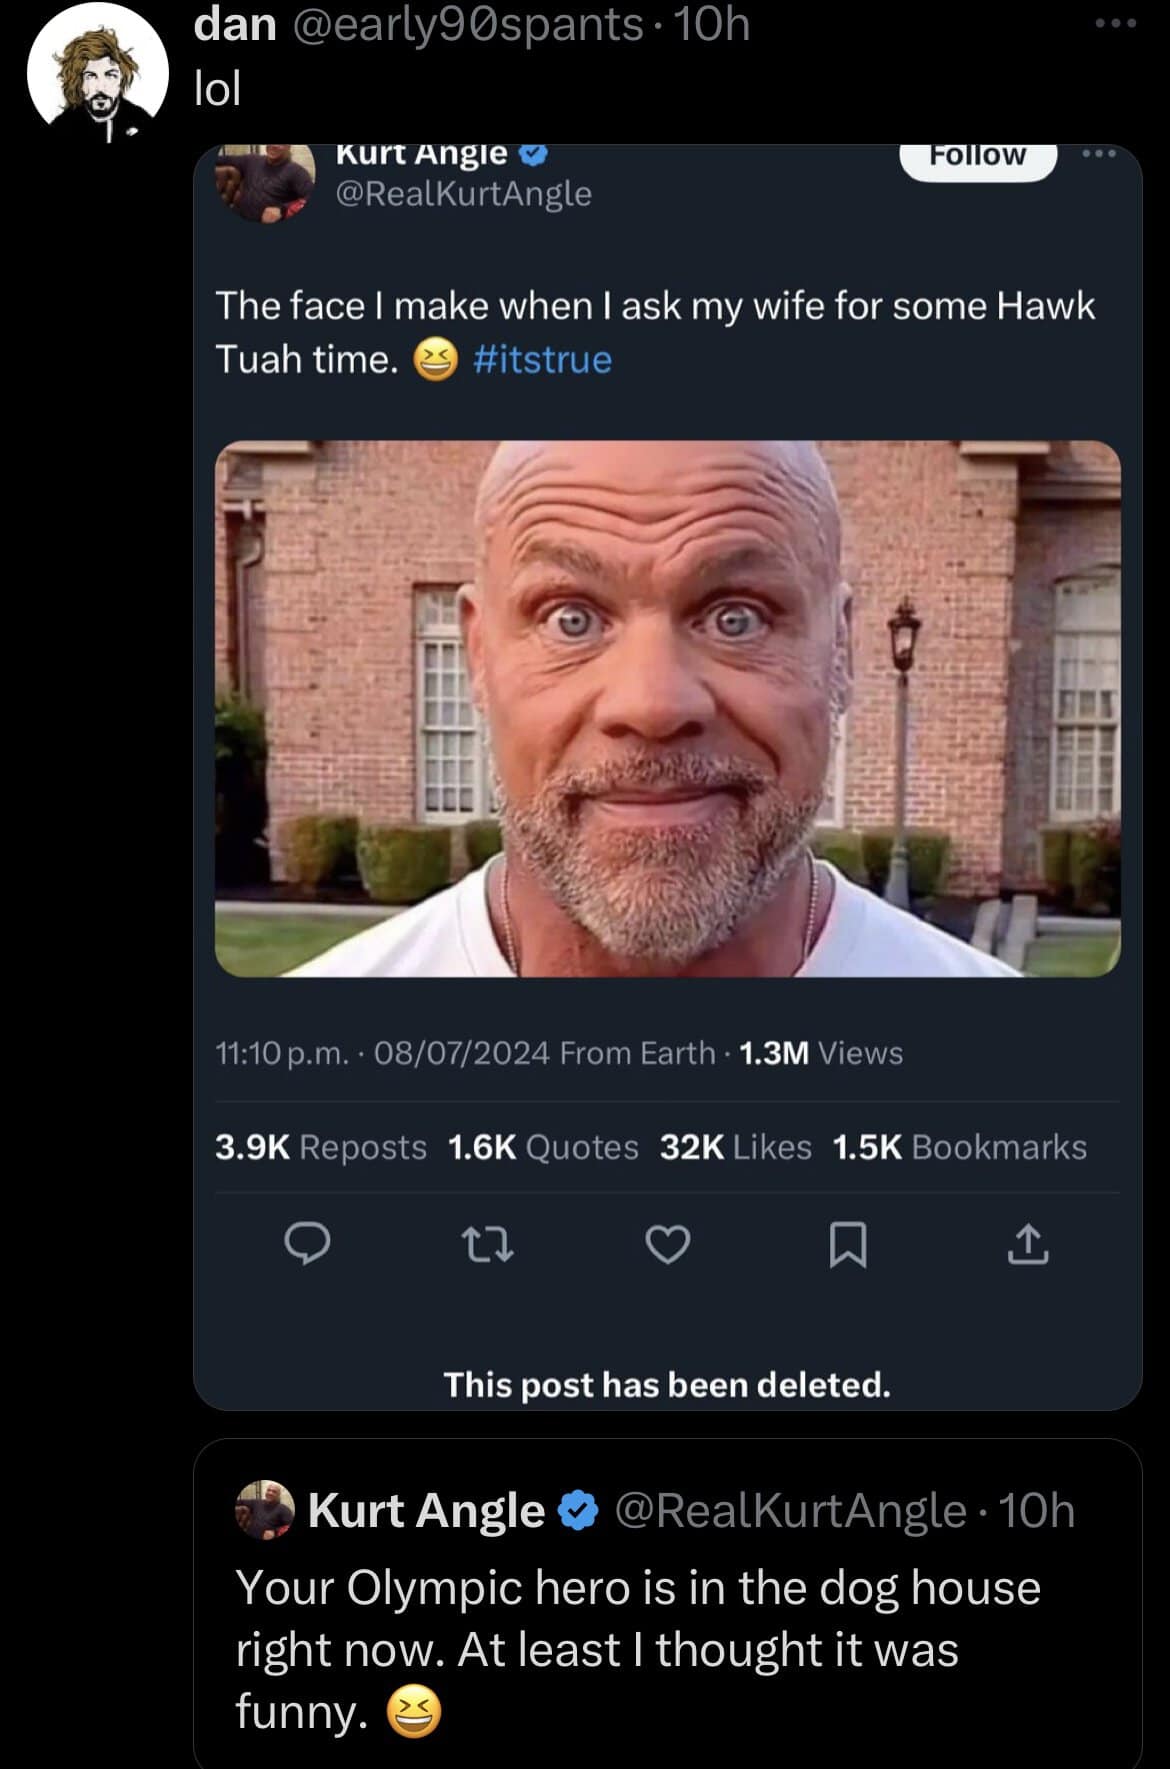View the 32K Likes count
1170x1769 pixels.
[735, 1147]
